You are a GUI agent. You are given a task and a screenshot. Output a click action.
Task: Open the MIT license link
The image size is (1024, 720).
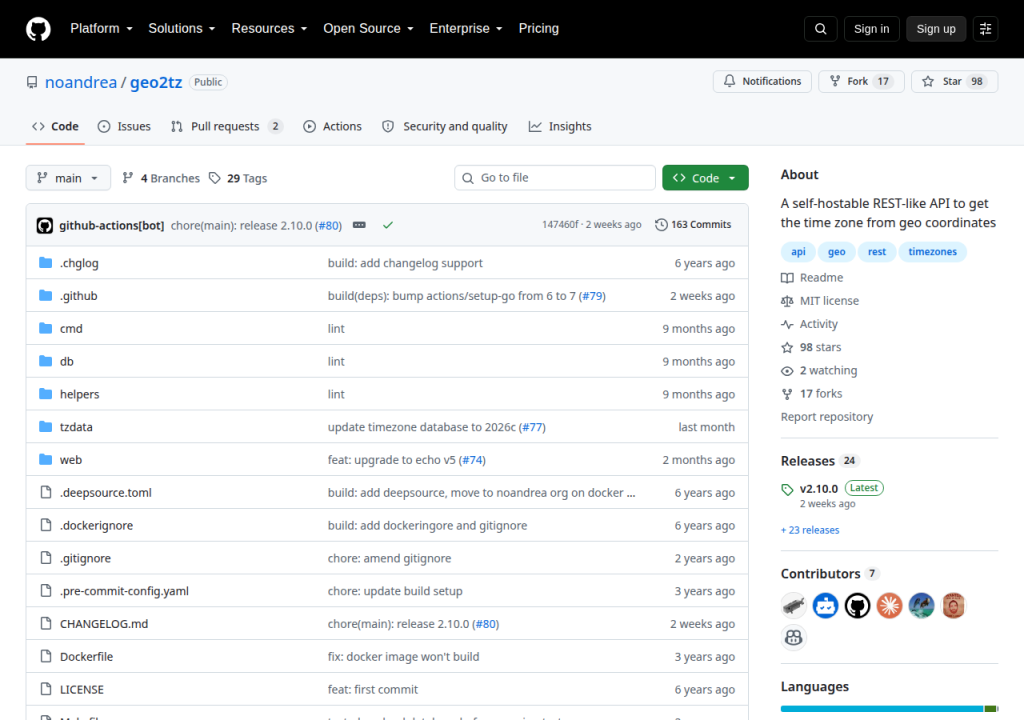tap(820, 301)
